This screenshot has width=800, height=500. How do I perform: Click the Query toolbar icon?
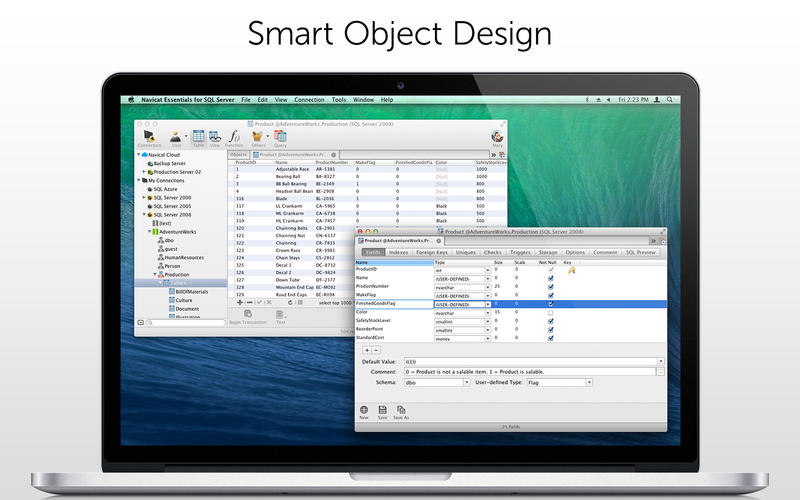click(x=280, y=136)
